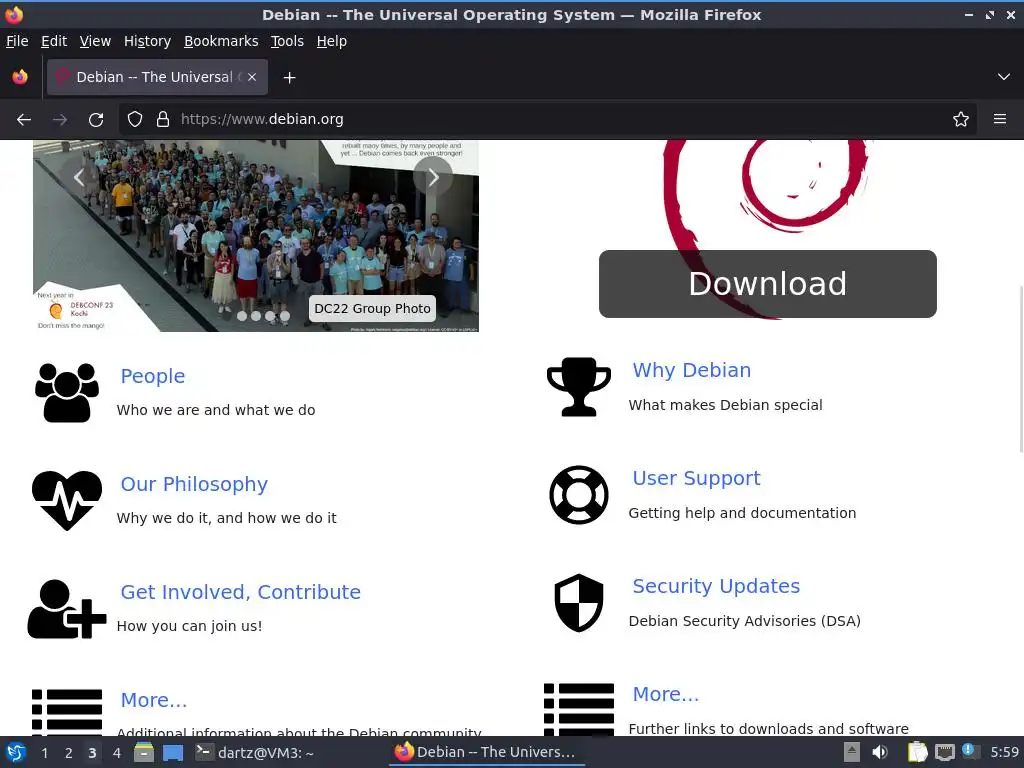Open the View menu
The width and height of the screenshot is (1024, 768).
(95, 41)
